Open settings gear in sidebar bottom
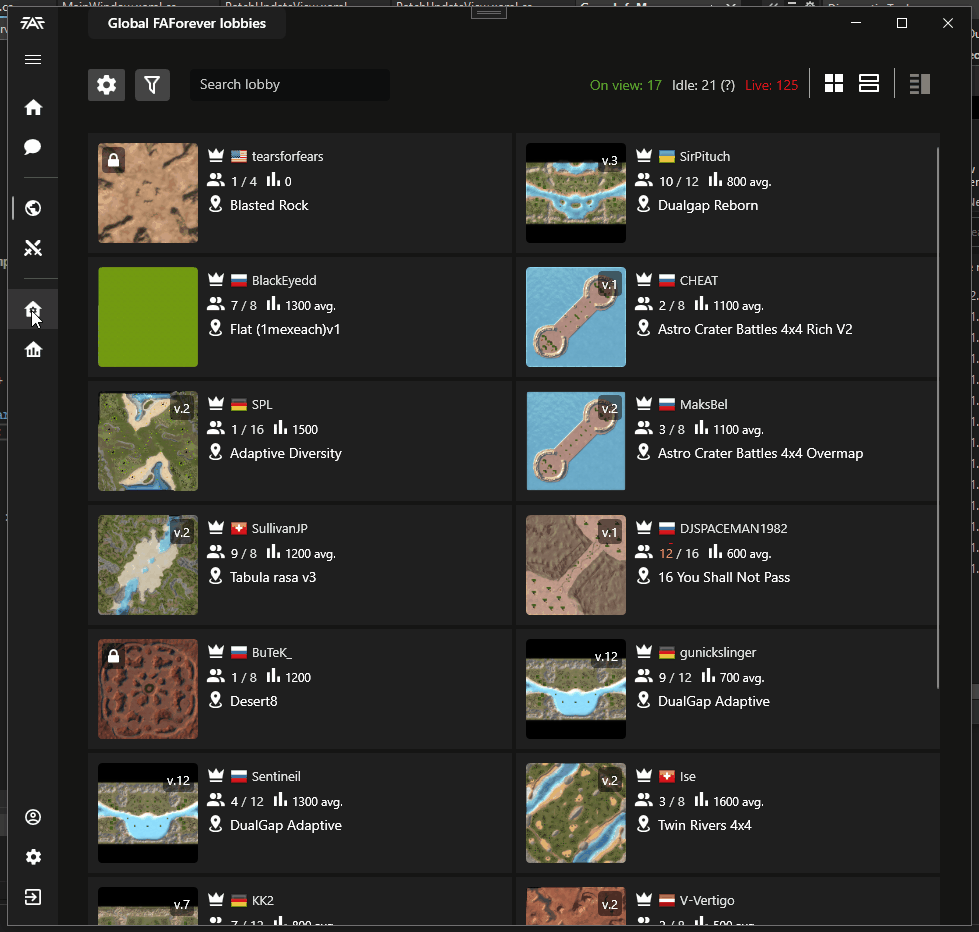The height and width of the screenshot is (932, 979). click(33, 857)
